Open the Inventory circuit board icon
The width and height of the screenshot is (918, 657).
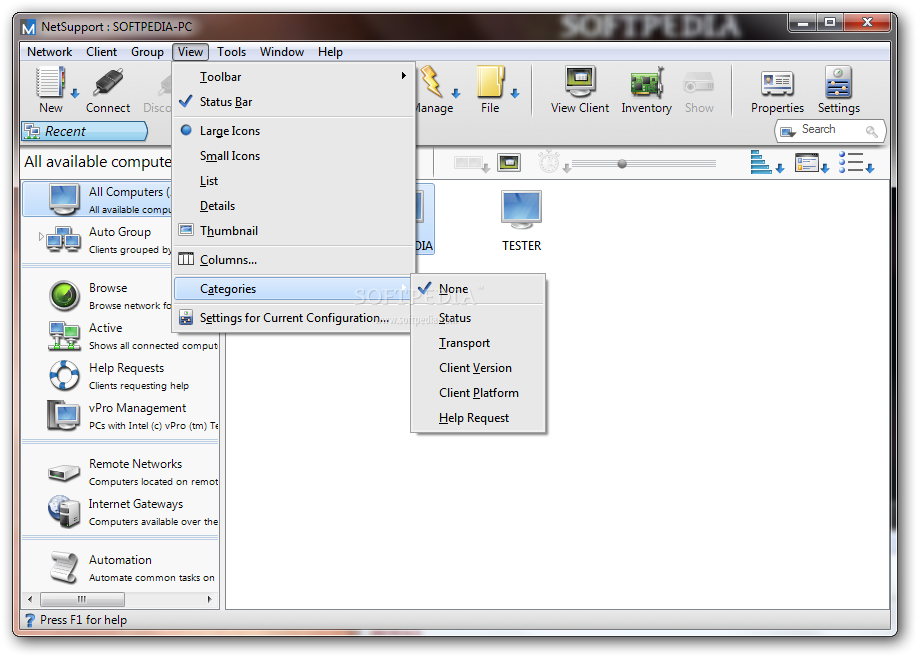pyautogui.click(x=646, y=82)
